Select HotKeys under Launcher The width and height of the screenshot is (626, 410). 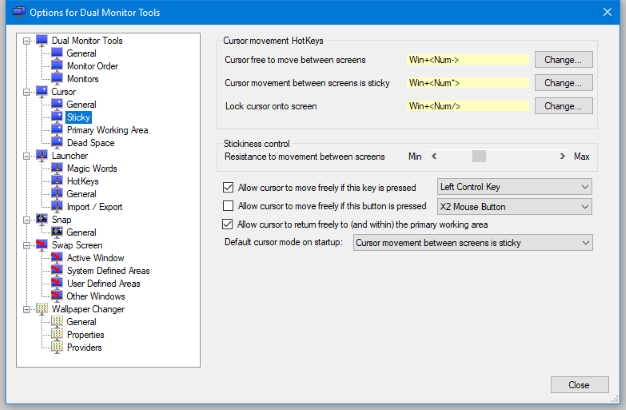[83, 181]
